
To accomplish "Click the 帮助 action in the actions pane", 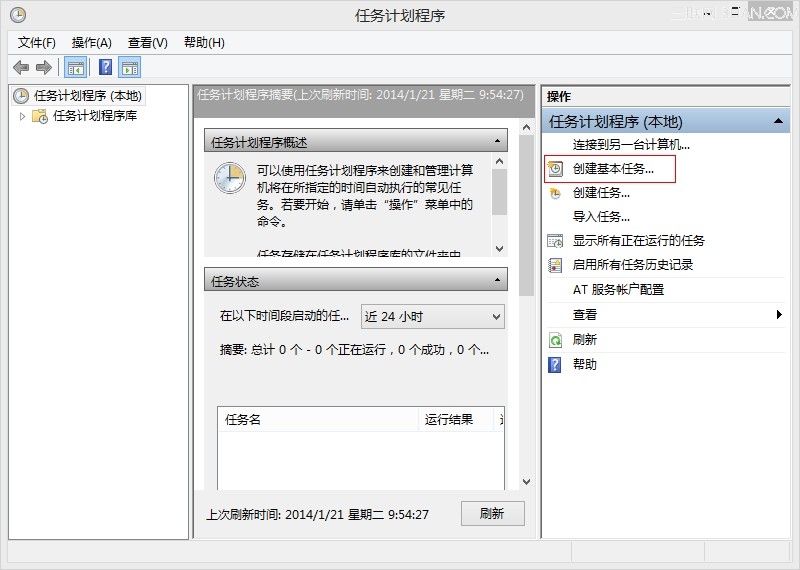I will pyautogui.click(x=585, y=364).
